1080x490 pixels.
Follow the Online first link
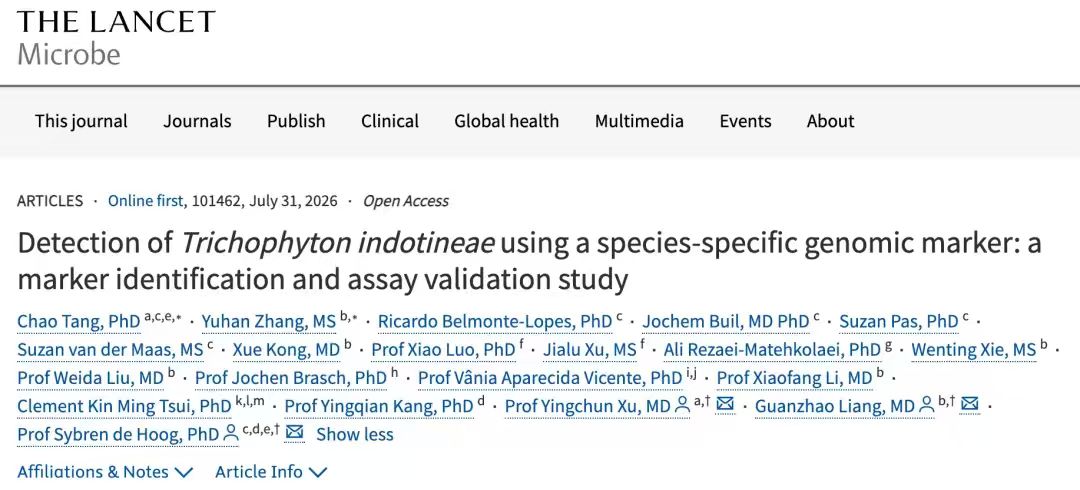tap(145, 201)
